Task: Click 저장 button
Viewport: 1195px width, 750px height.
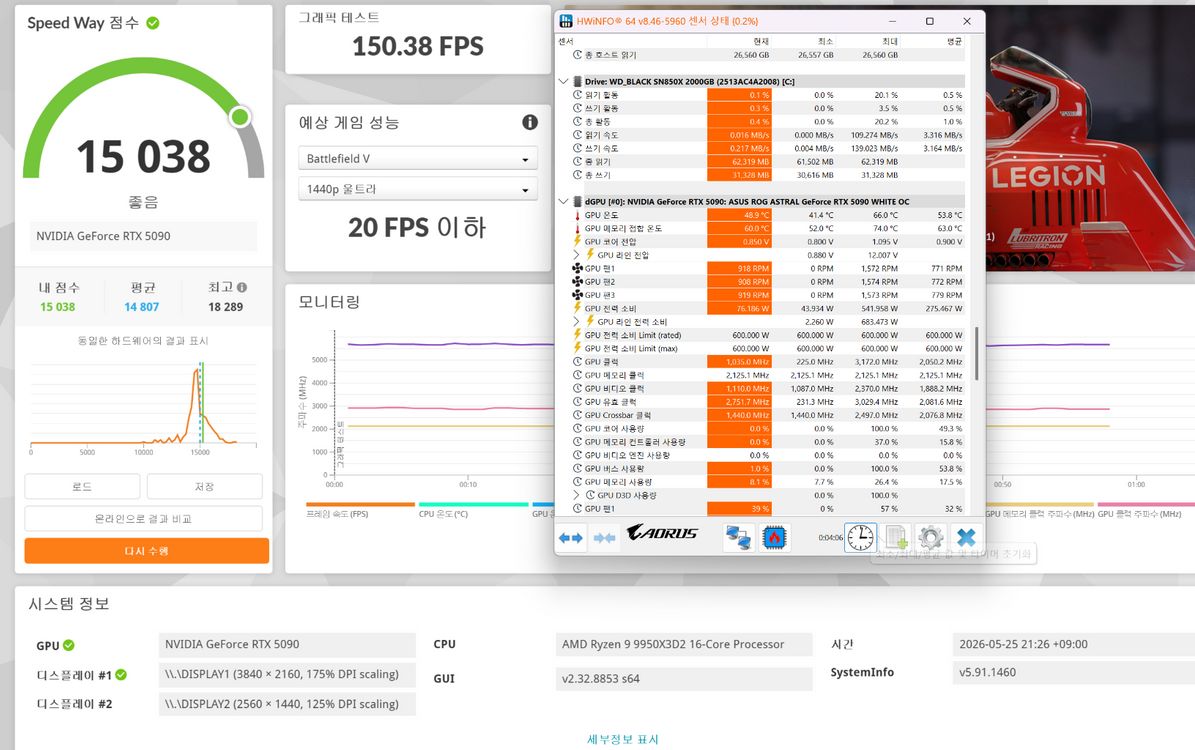Action: pyautogui.click(x=204, y=486)
